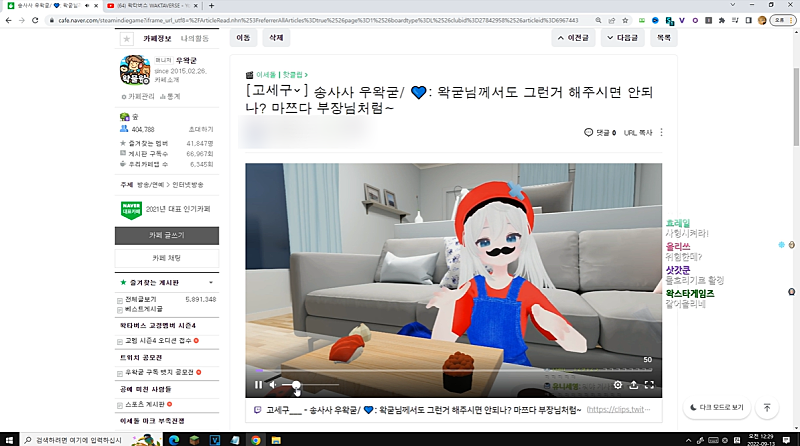This screenshot has height=446, width=800.
Task: Open the three-dot article options menu
Action: coord(661,132)
